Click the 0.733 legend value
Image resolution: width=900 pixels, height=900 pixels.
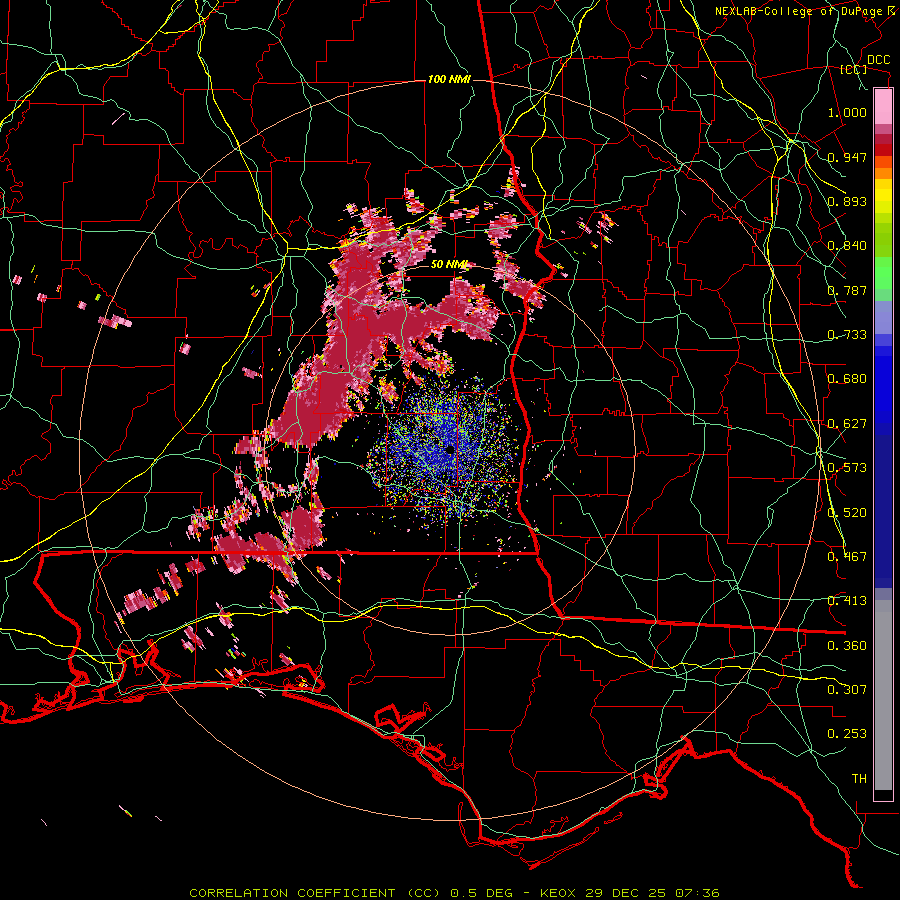coord(847,335)
